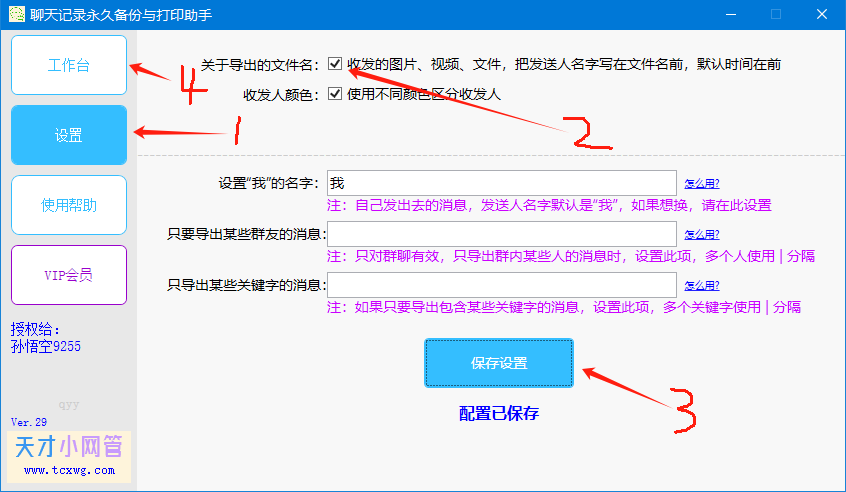Open the 工作台 workbench tab
The height and width of the screenshot is (492, 846).
[69, 65]
